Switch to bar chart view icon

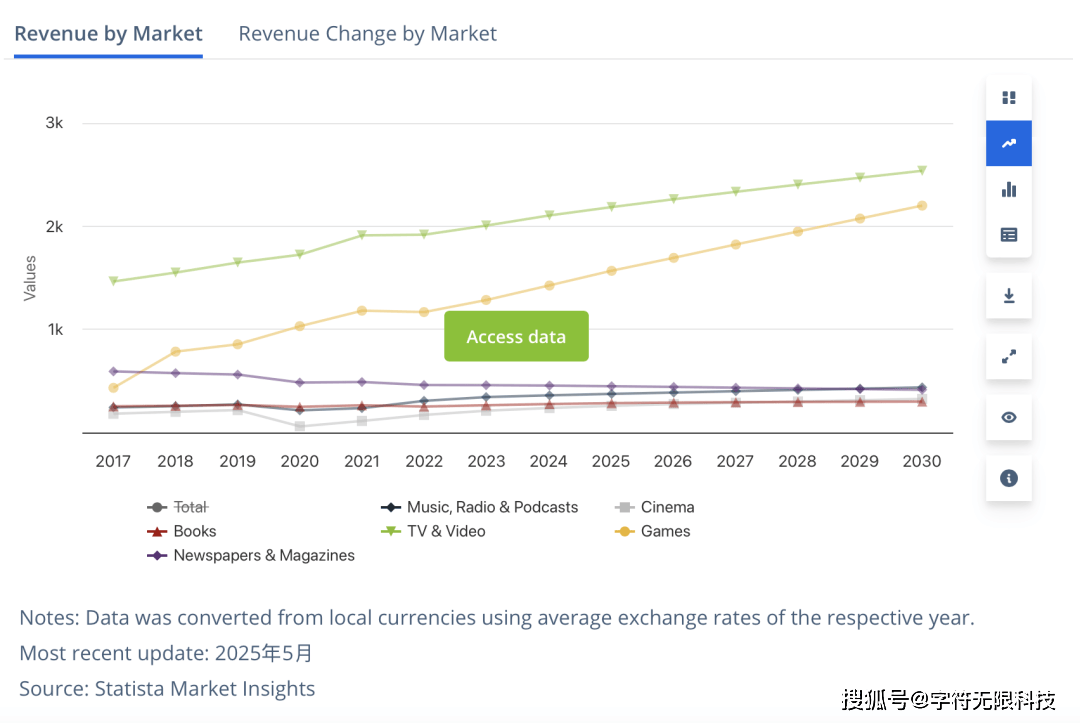pos(1008,189)
